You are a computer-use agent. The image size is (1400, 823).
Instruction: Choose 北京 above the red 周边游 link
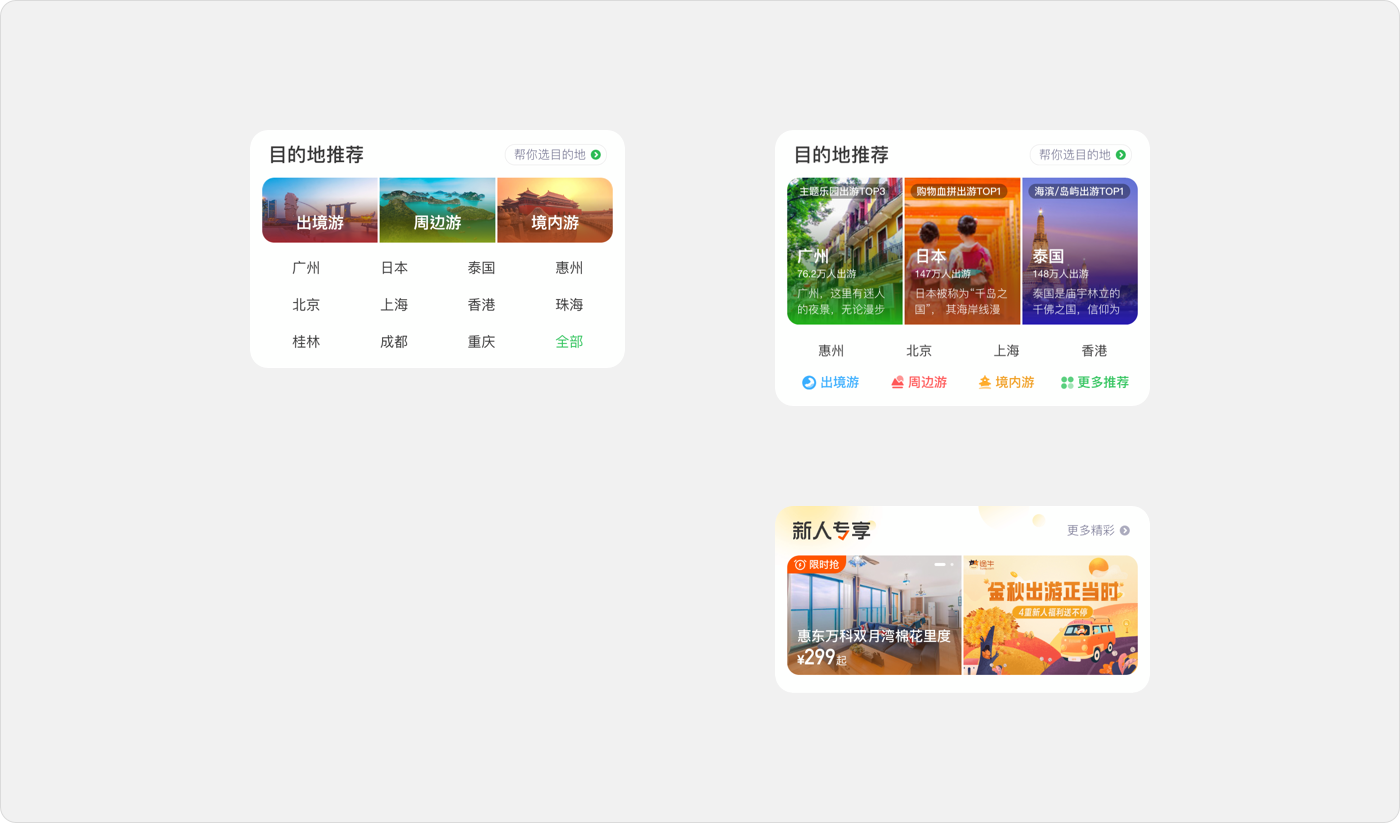point(919,351)
